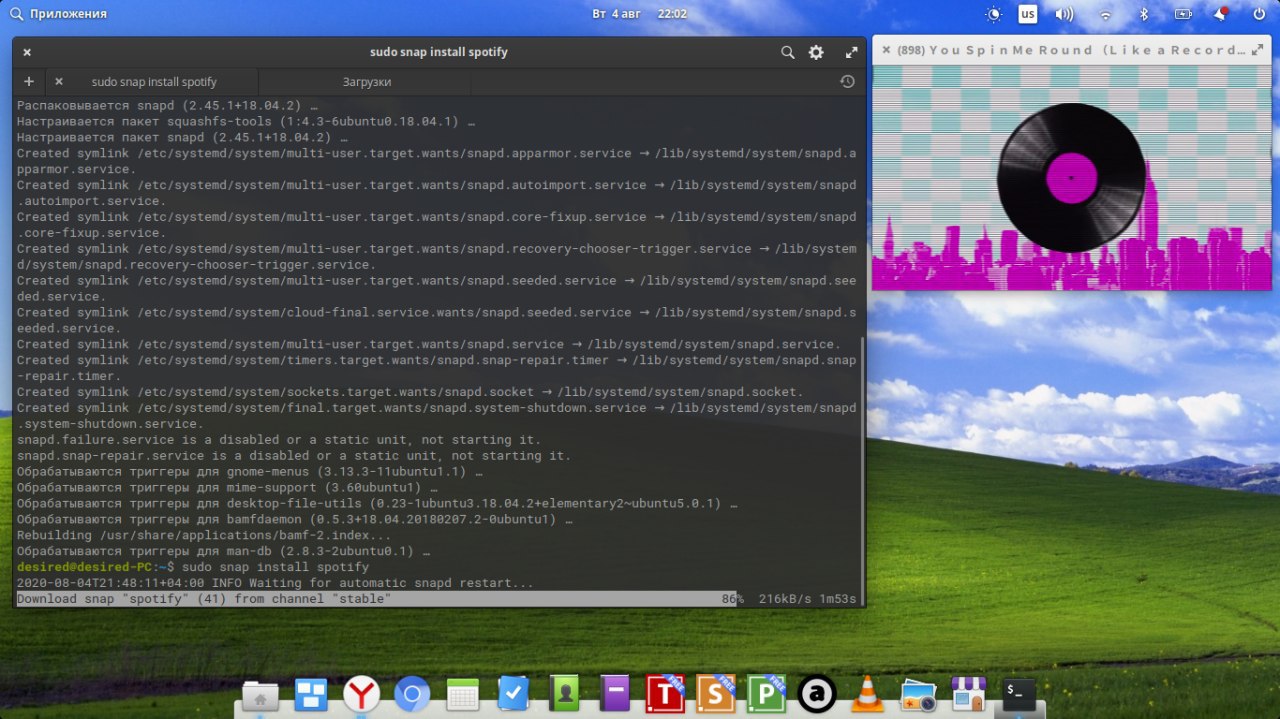Open the date and time indicator

639,14
